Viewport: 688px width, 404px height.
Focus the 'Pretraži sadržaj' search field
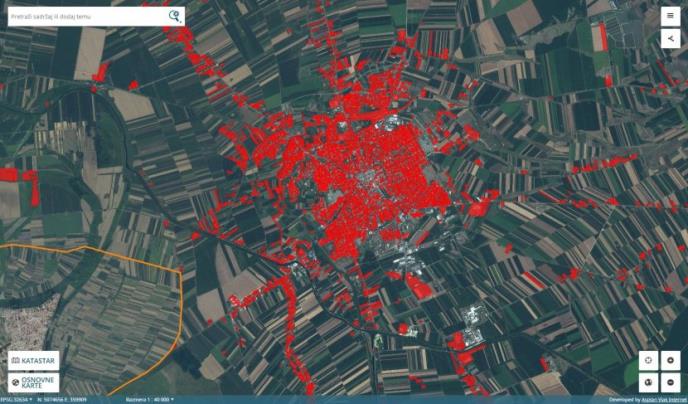coord(85,16)
